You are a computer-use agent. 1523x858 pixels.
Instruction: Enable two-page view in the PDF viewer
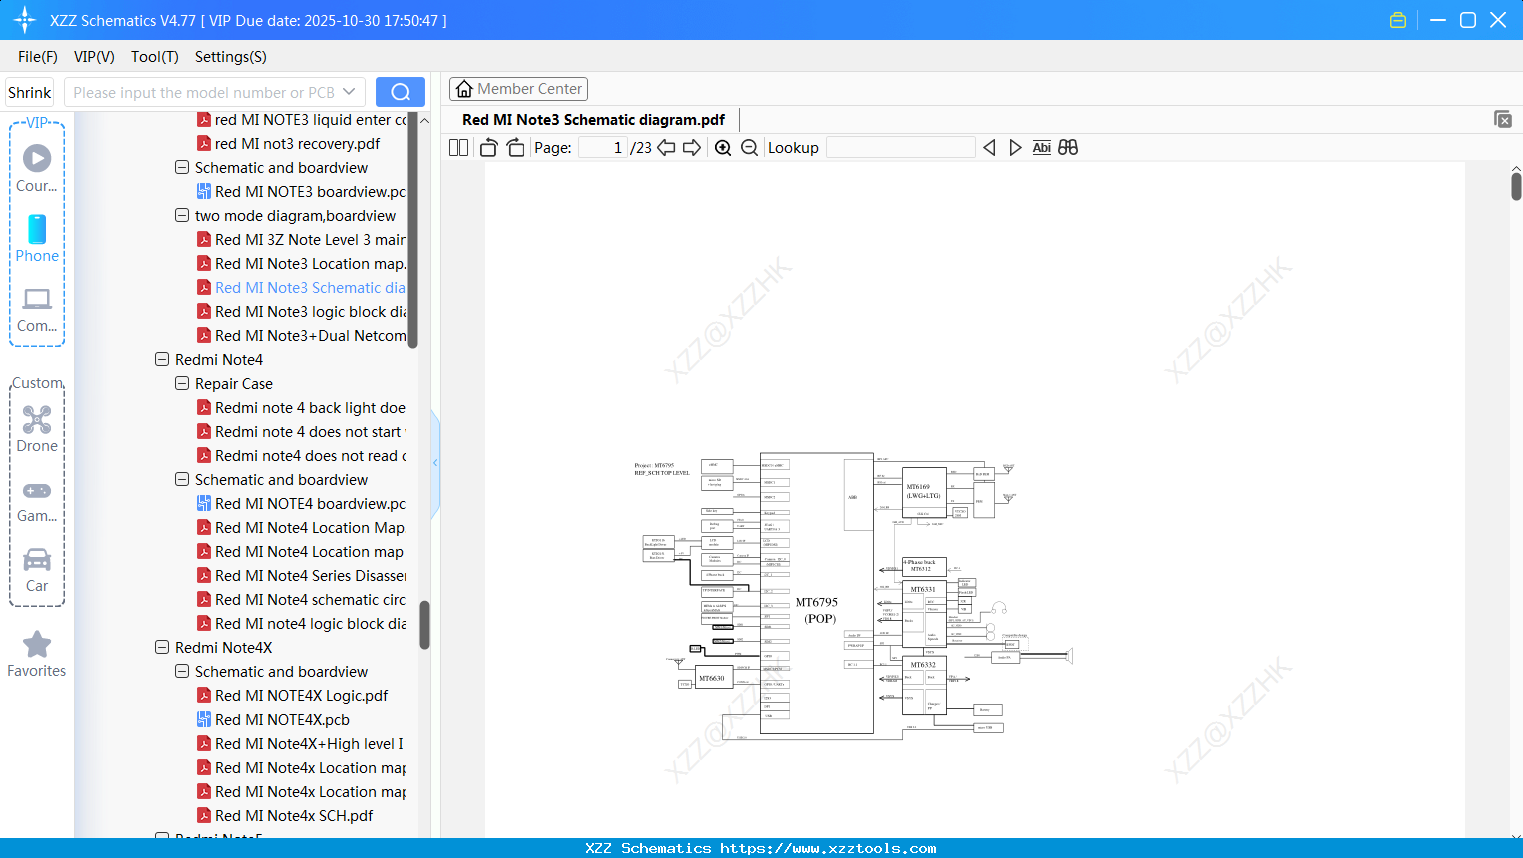point(457,146)
